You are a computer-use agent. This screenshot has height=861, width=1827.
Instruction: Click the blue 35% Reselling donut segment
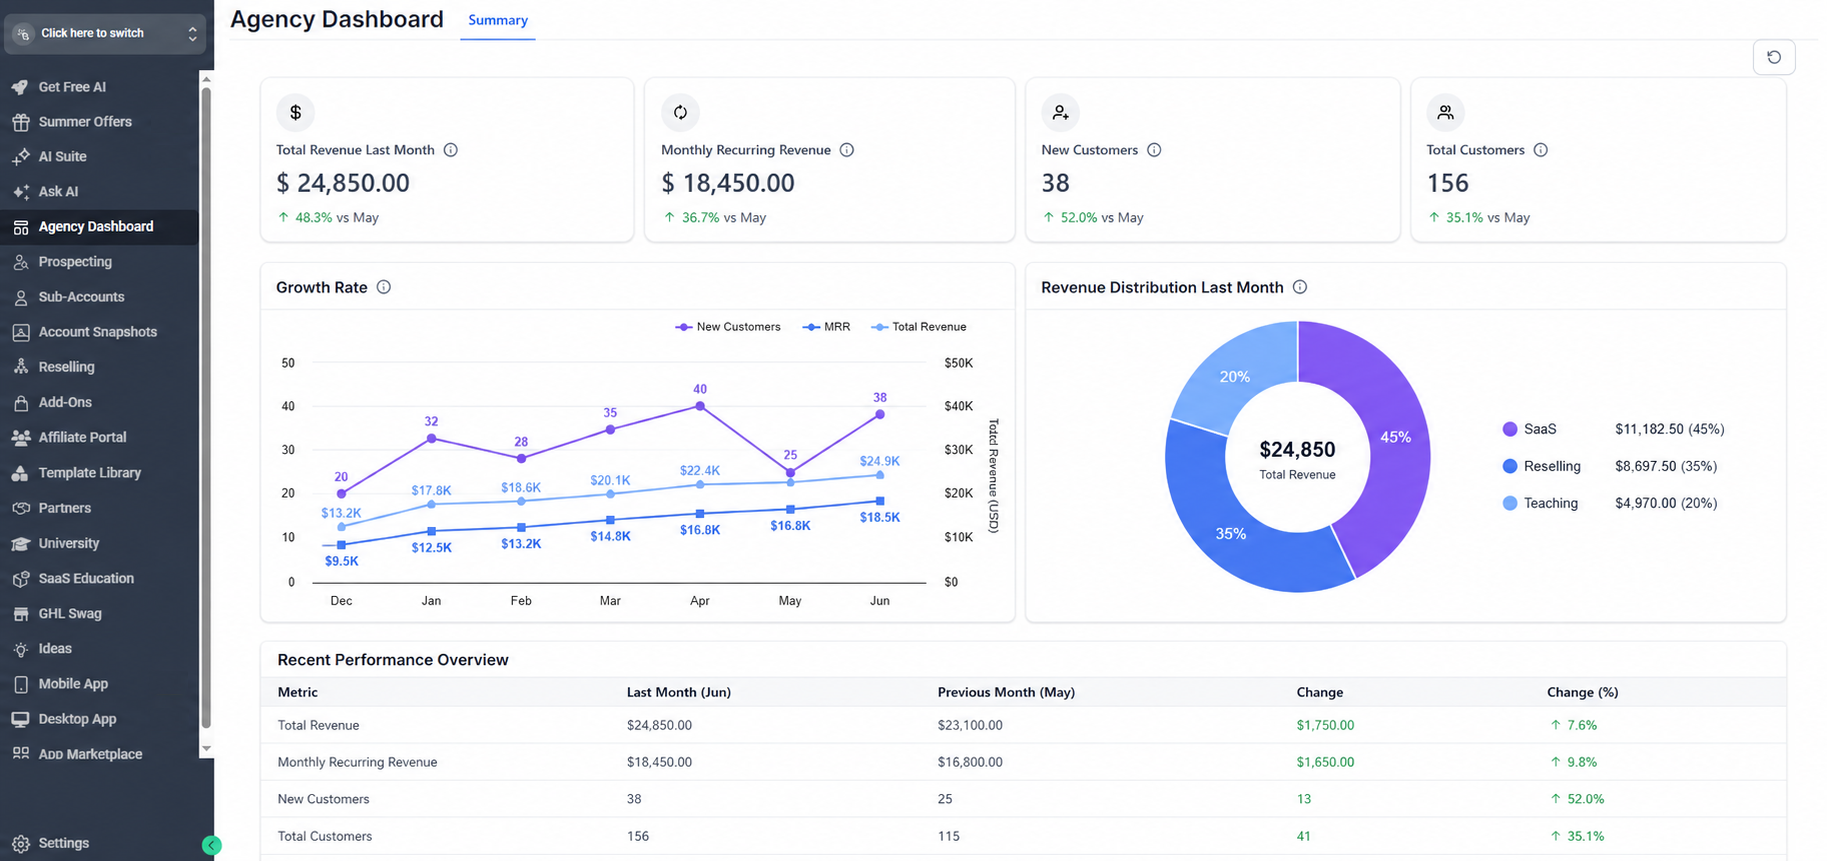point(1231,533)
